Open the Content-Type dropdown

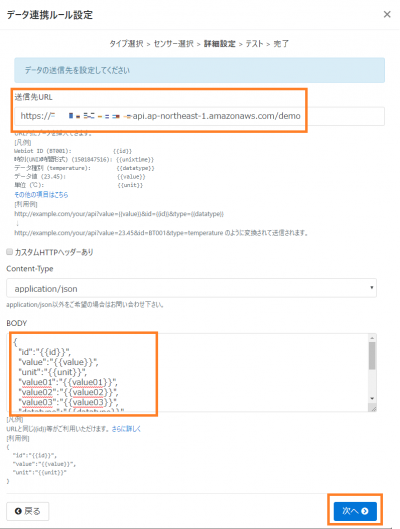pyautogui.click(x=191, y=288)
